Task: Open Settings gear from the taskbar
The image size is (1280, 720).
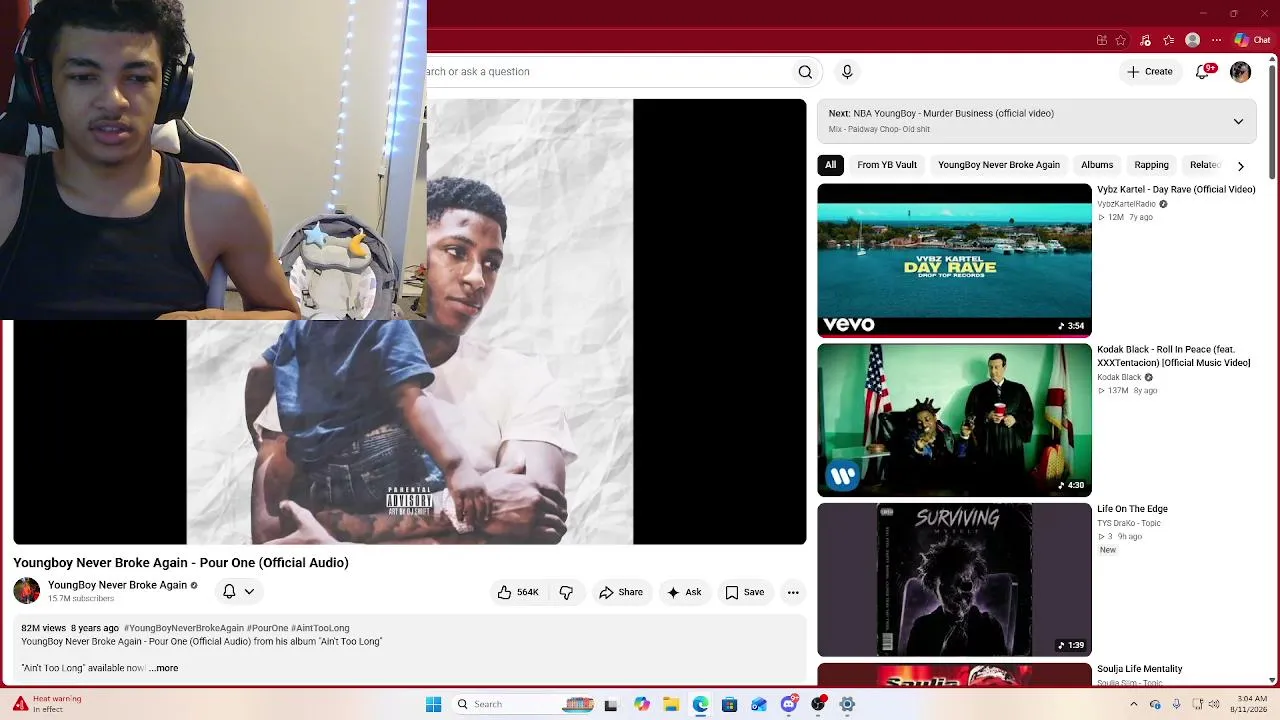Action: (847, 704)
